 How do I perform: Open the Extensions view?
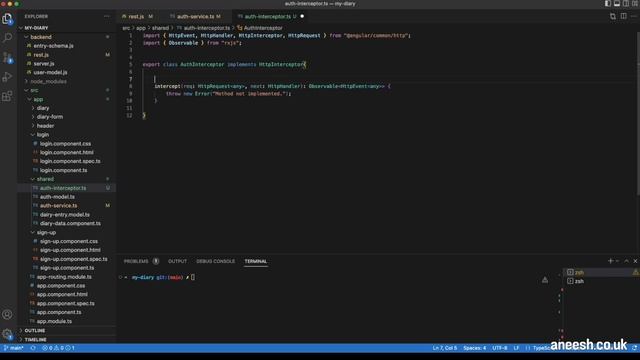pos(7,96)
